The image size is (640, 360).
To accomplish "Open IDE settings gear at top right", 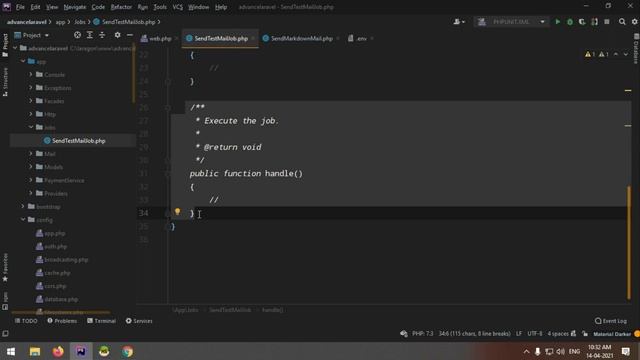I will pyautogui.click(x=635, y=22).
